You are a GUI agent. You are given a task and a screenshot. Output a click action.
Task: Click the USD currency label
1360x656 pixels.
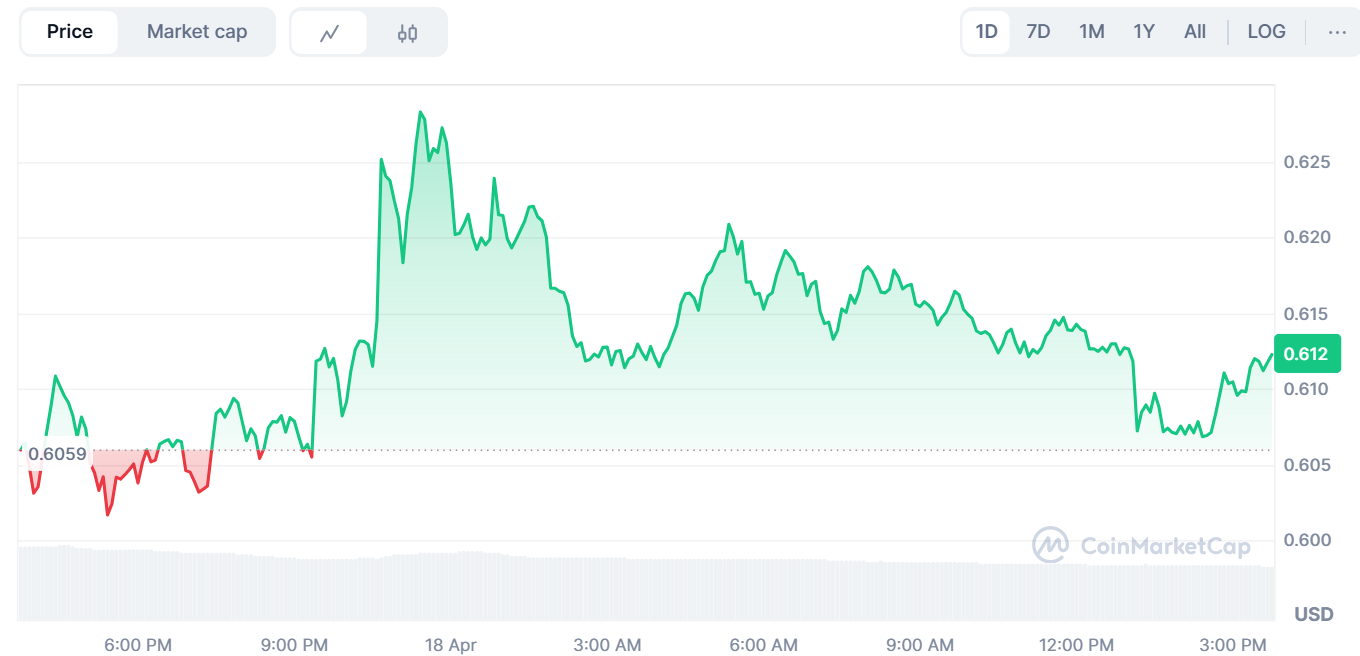[1313, 614]
